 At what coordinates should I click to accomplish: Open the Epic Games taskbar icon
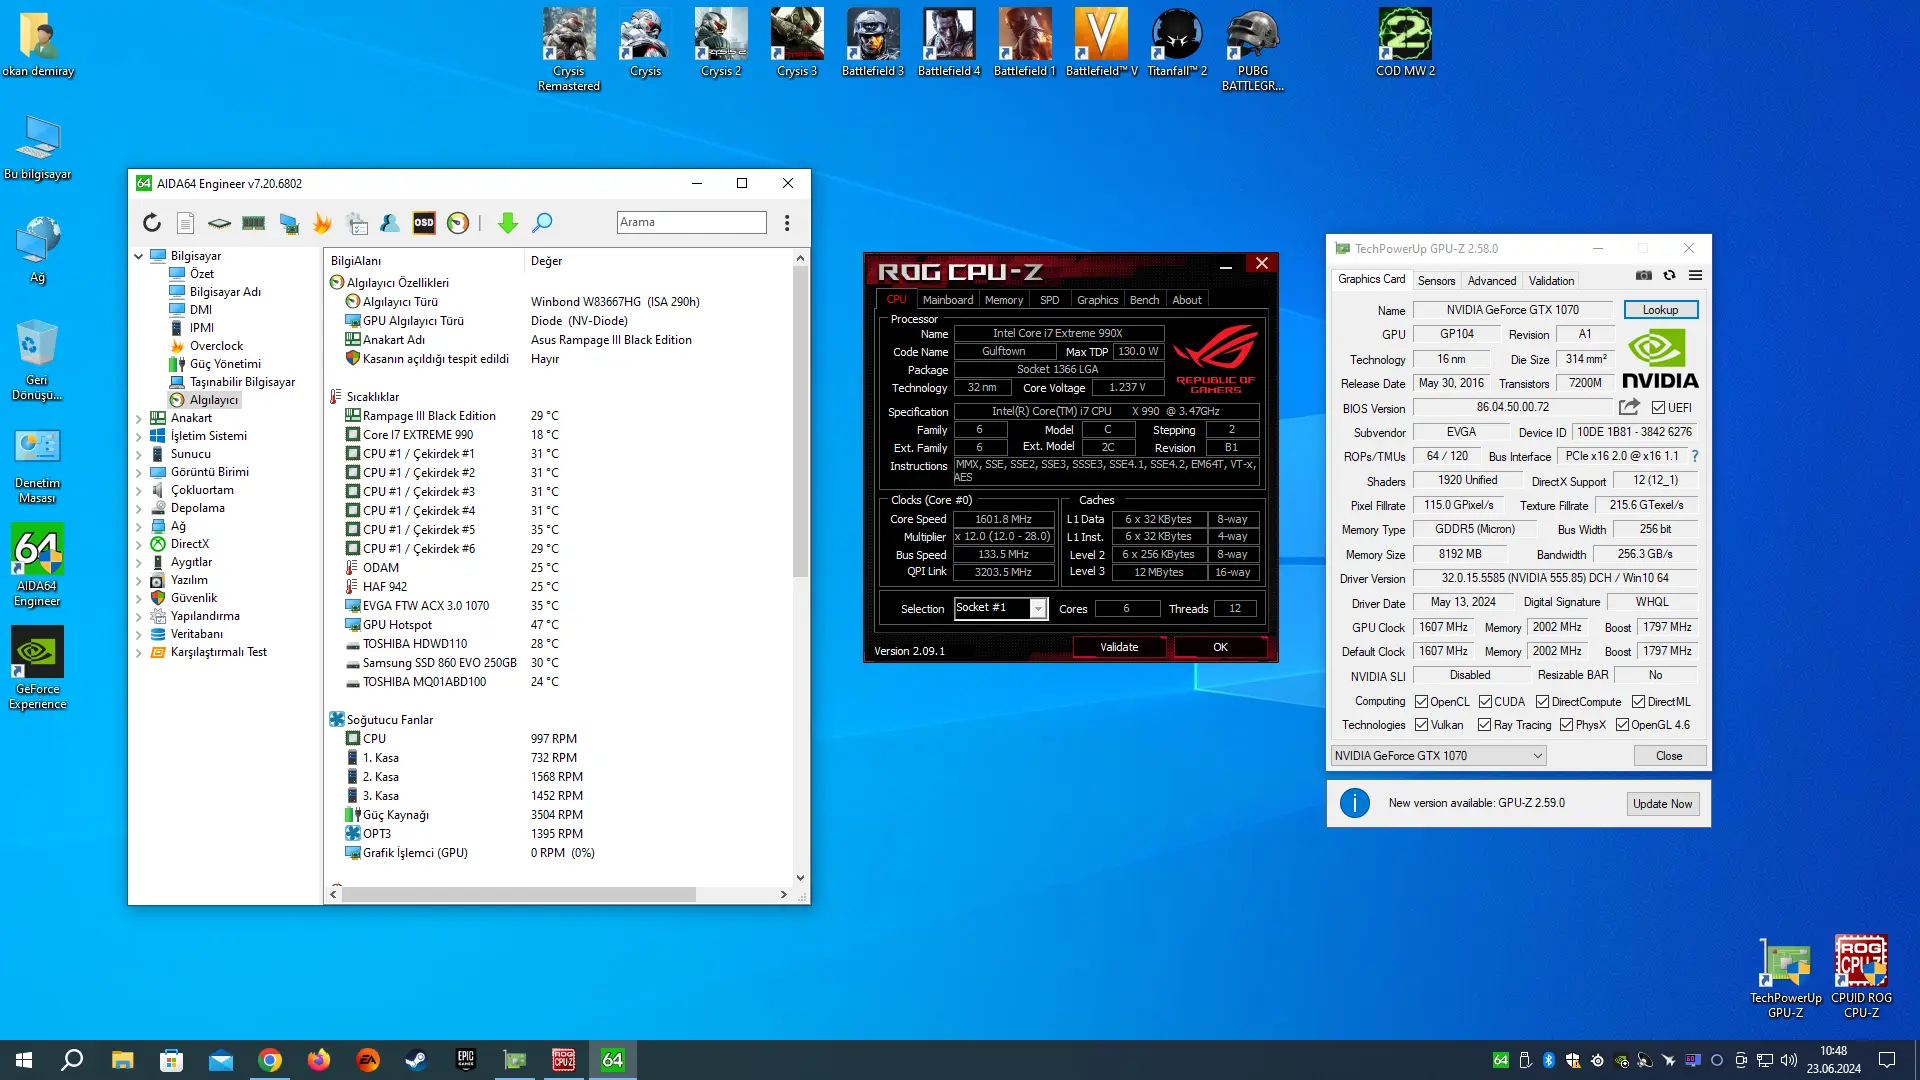click(x=465, y=1060)
